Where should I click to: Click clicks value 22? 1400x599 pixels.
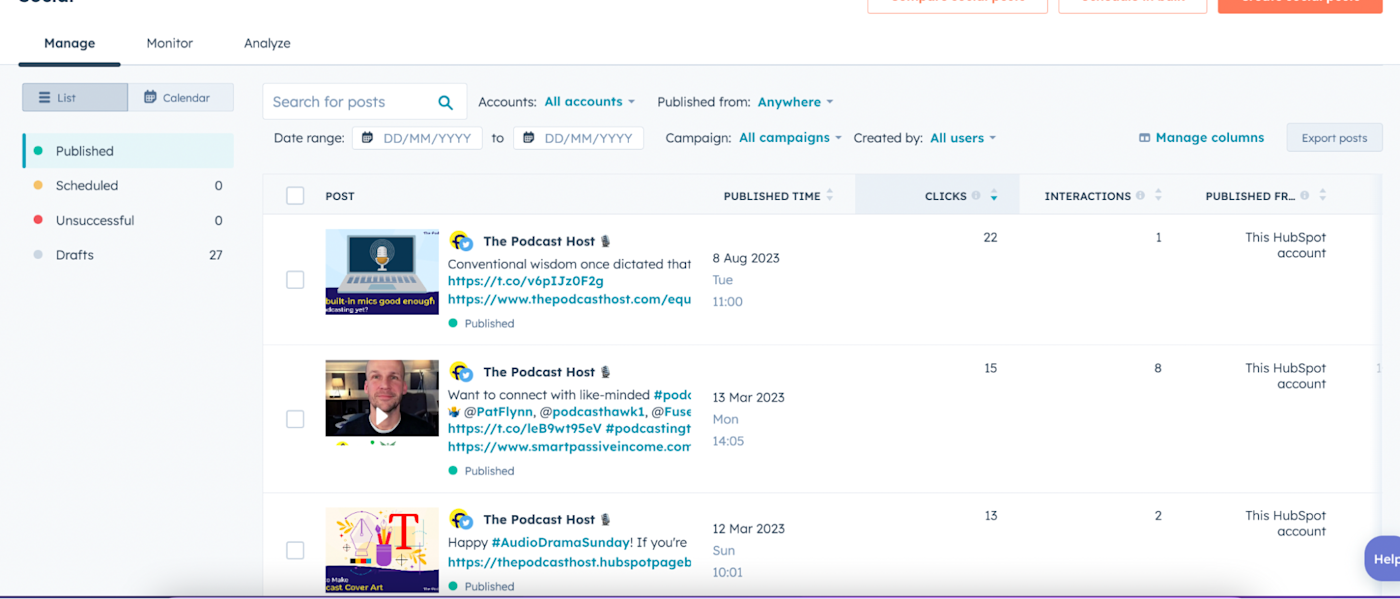tap(990, 237)
